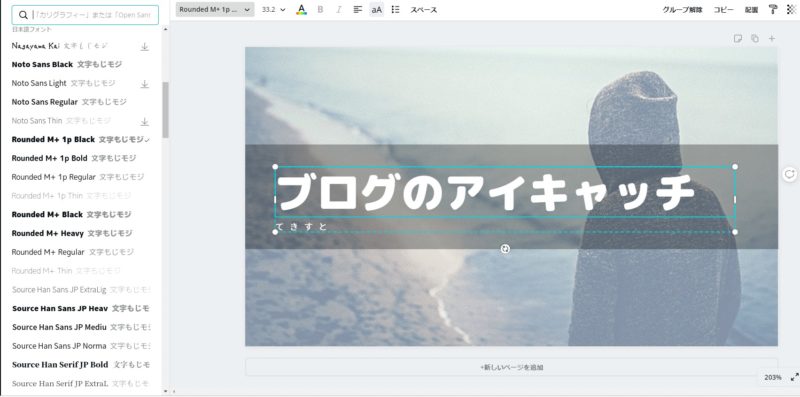
Task: Add a new page with plus icon
Action: coord(772,39)
